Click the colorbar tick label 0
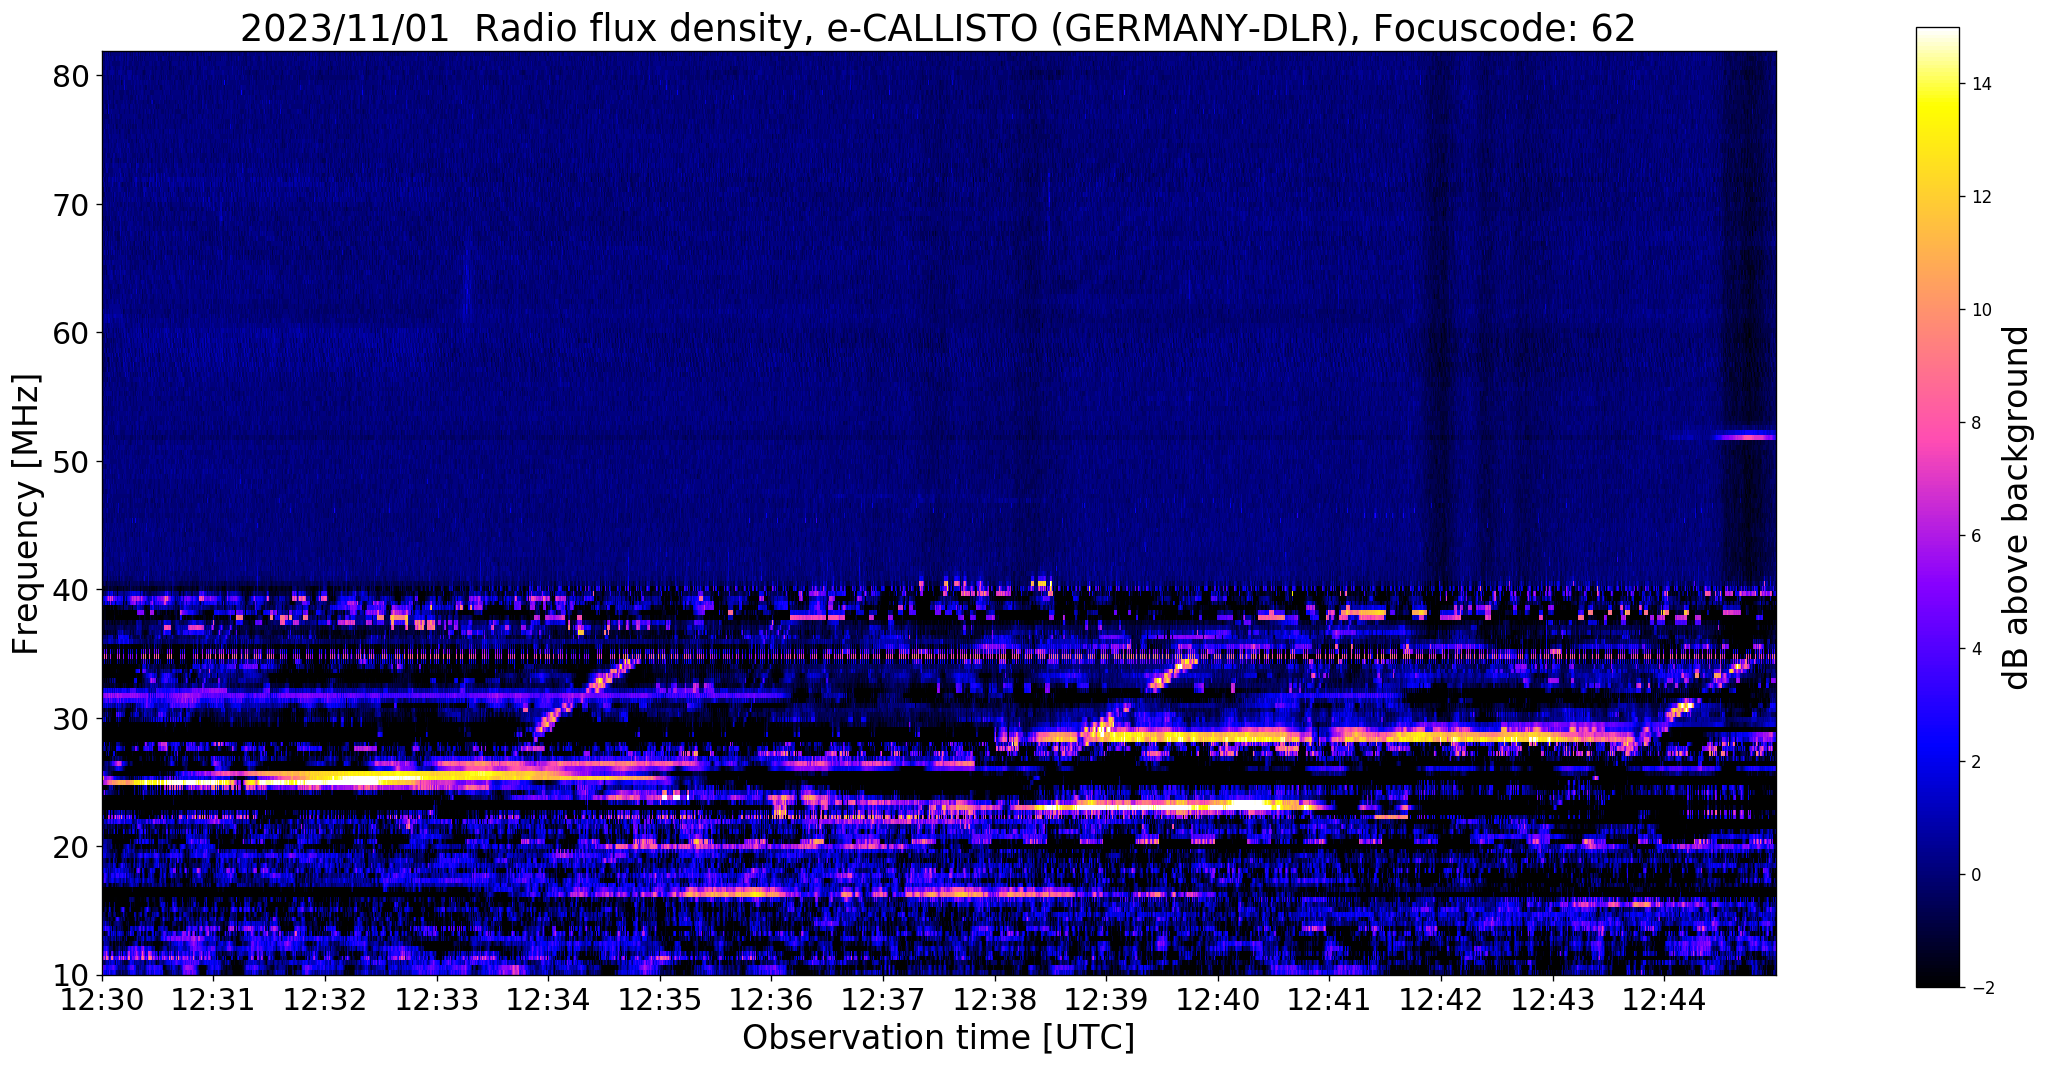 tap(1976, 875)
